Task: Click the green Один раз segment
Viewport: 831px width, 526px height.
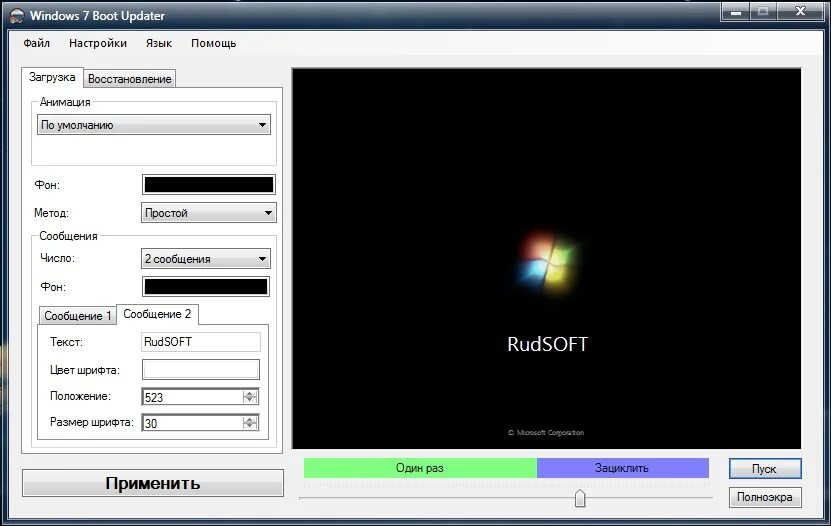Action: (x=420, y=468)
